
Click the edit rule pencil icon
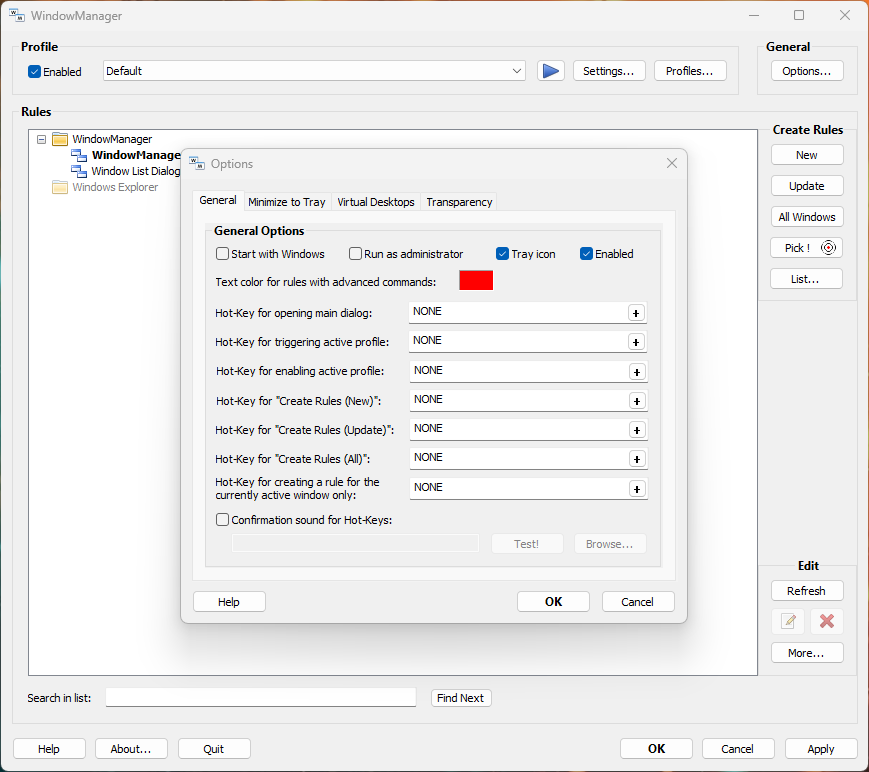point(788,621)
